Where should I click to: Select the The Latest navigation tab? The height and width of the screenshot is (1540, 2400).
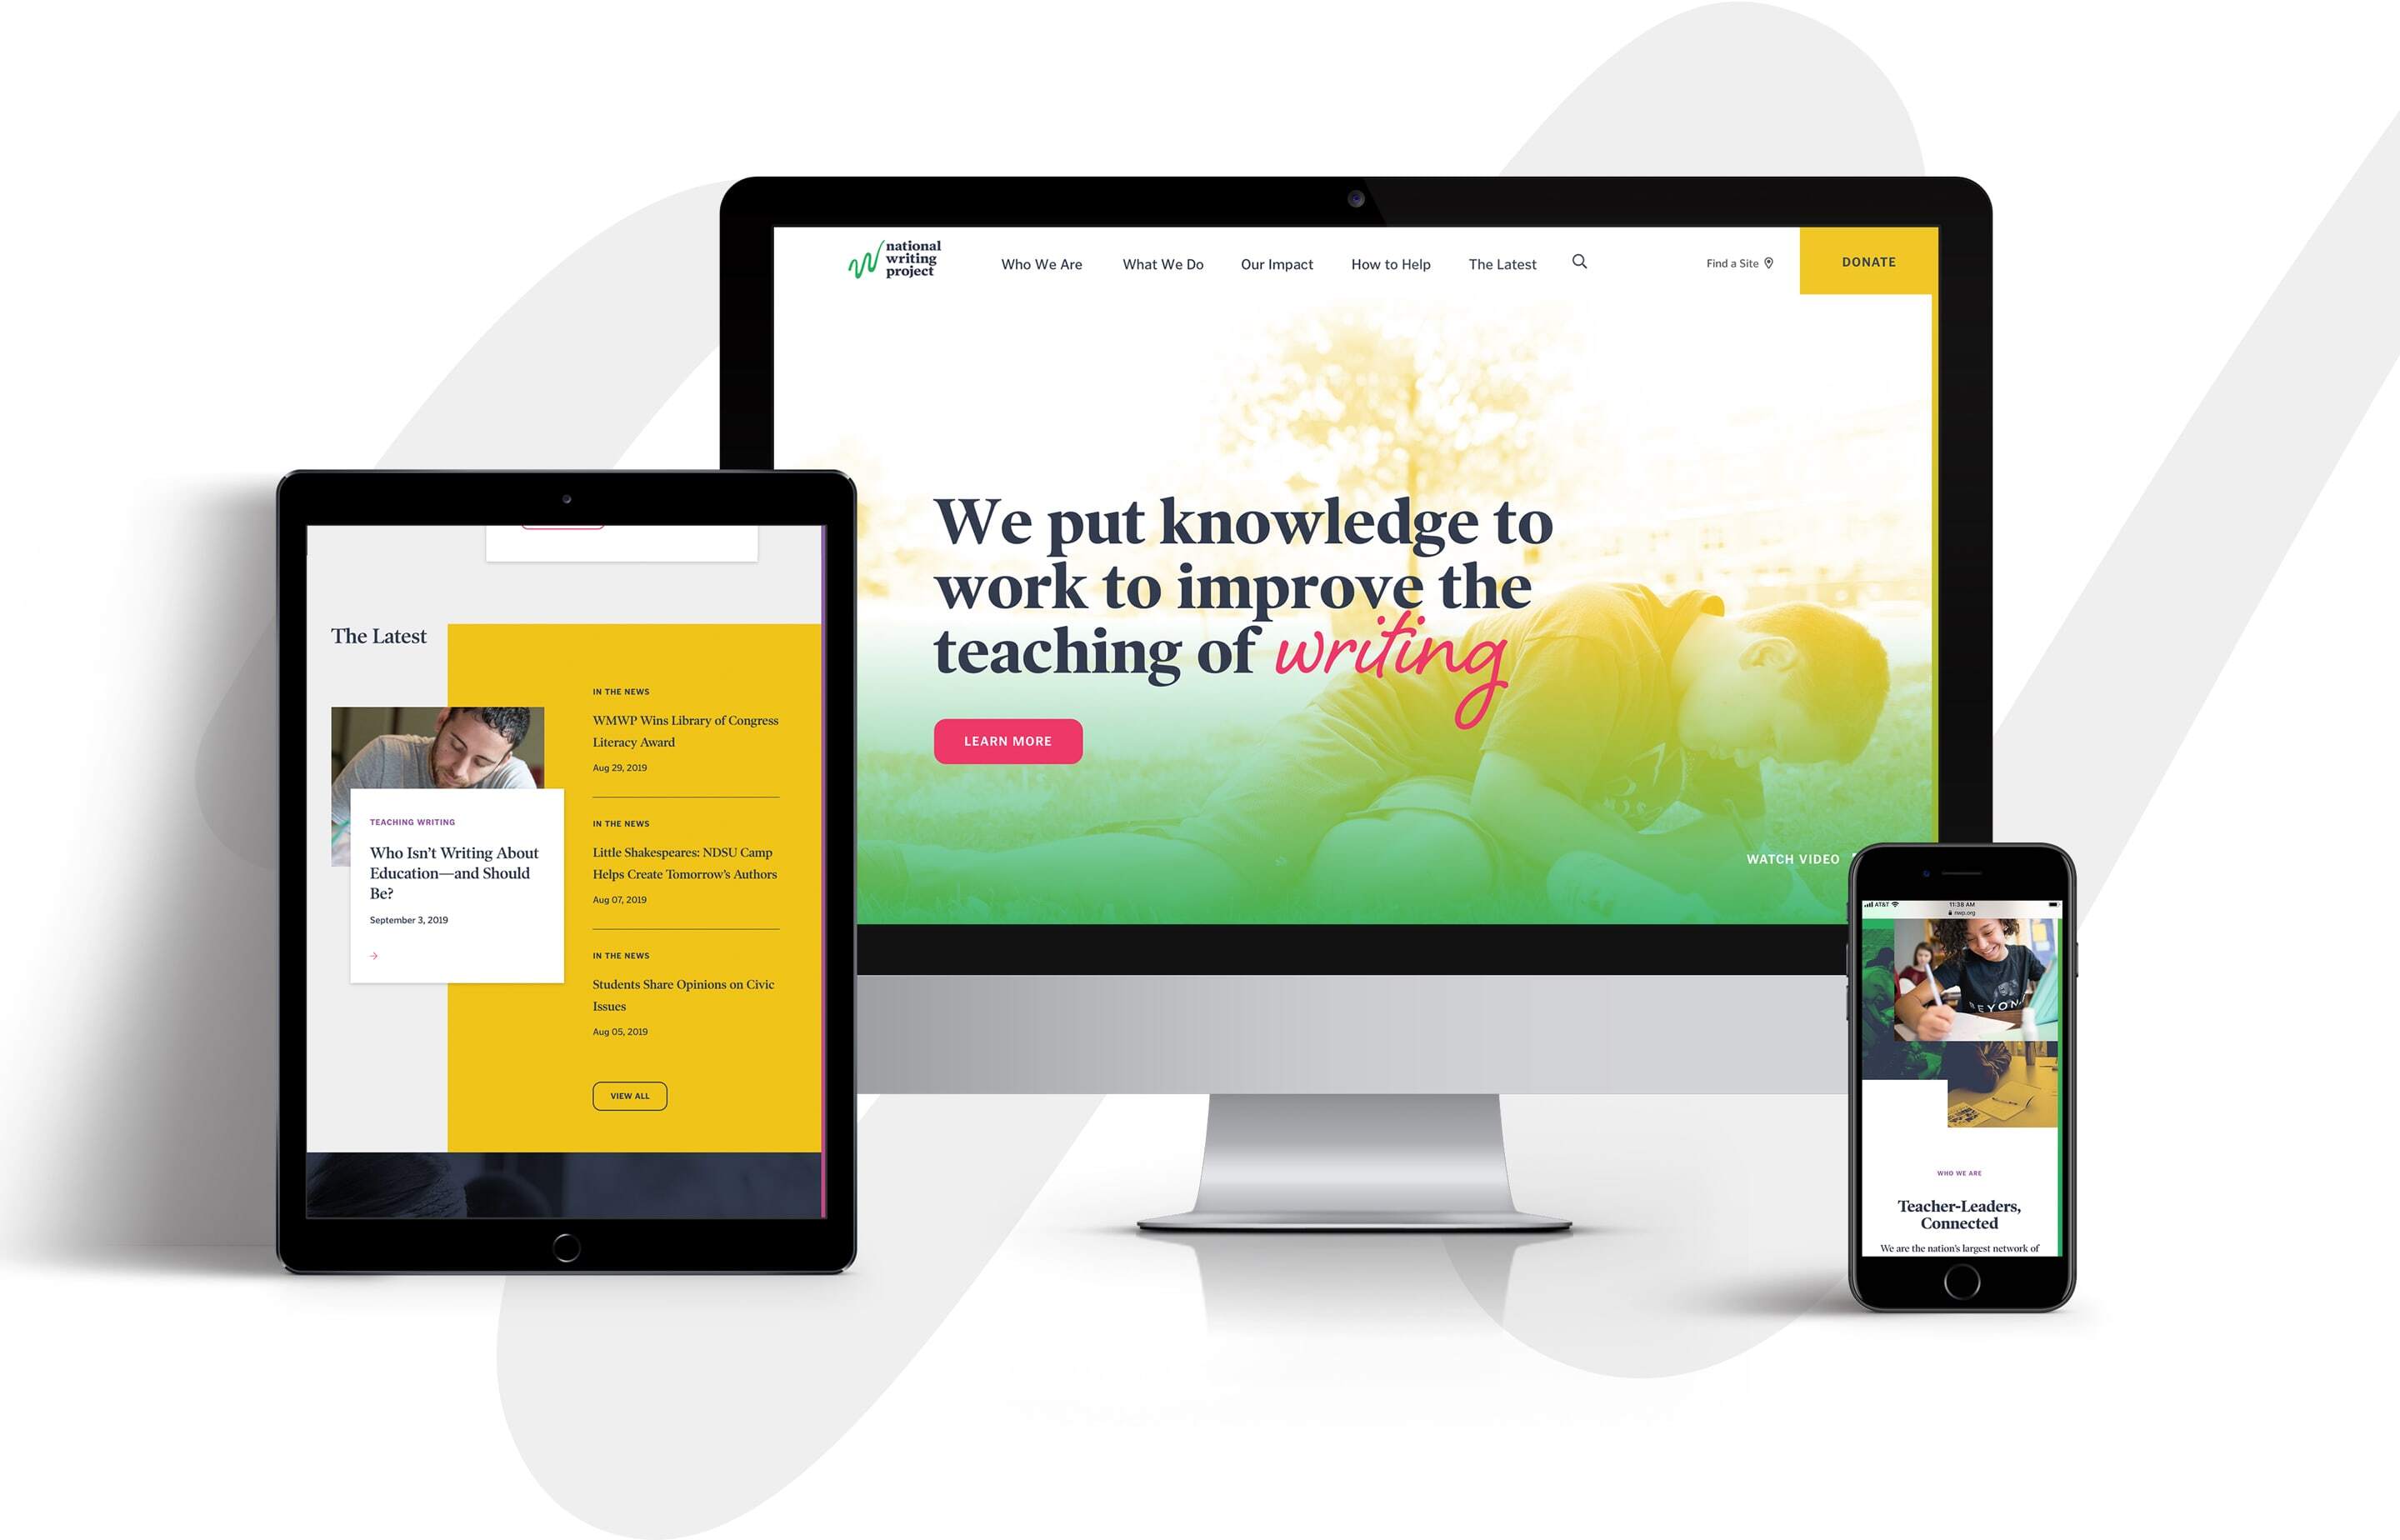pyautogui.click(x=1502, y=262)
